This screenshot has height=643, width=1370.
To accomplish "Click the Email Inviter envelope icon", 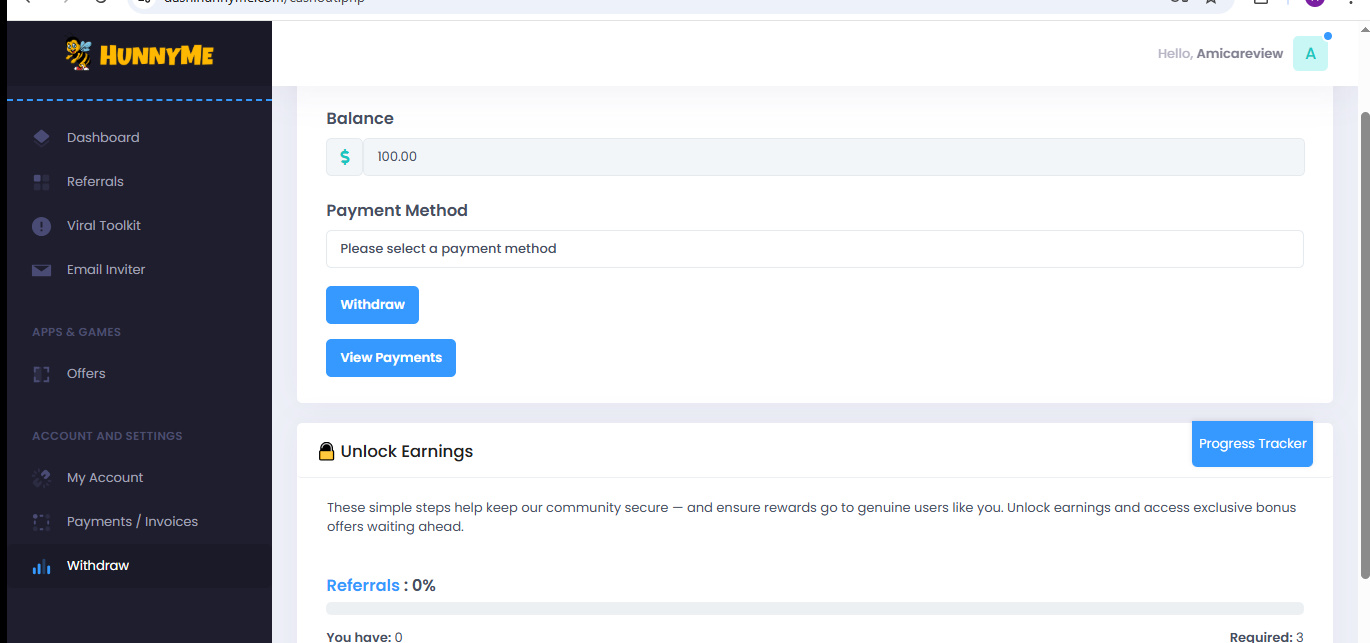I will click(x=41, y=270).
